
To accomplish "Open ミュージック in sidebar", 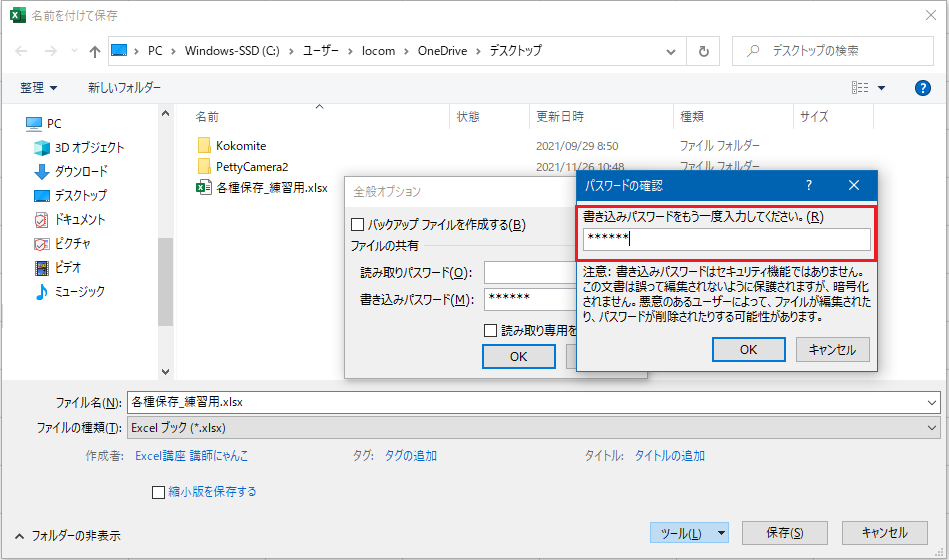I will coord(70,291).
